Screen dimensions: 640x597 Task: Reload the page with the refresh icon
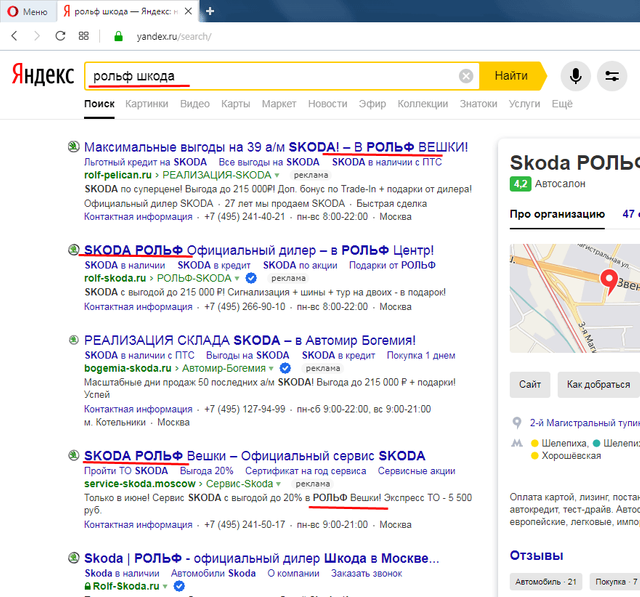(x=60, y=36)
